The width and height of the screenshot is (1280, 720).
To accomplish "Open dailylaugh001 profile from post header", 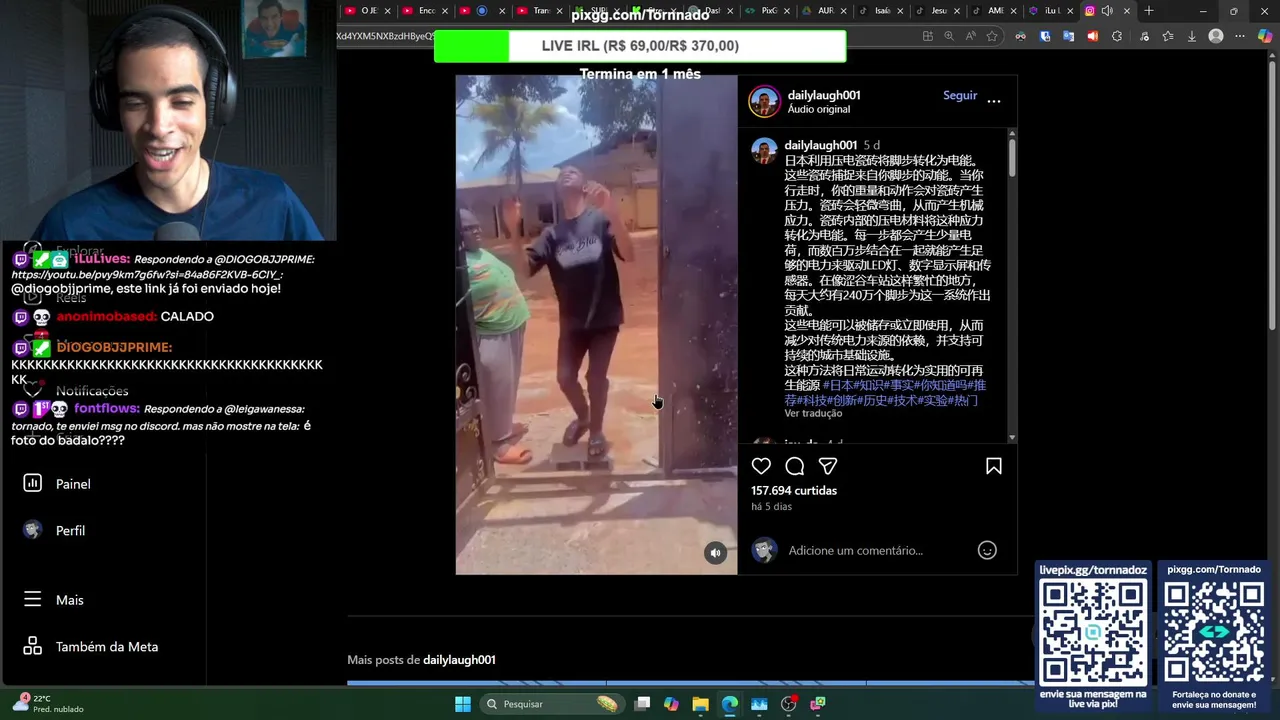I will [824, 95].
